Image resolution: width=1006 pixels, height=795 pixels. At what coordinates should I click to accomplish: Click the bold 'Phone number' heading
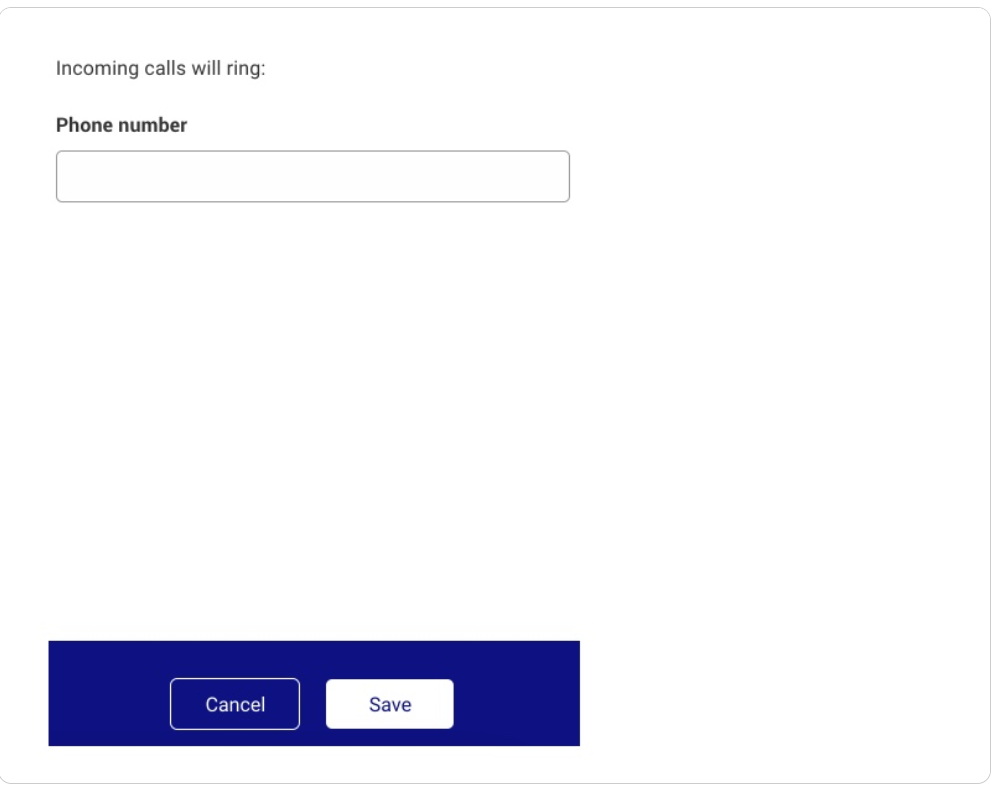pyautogui.click(x=121, y=125)
